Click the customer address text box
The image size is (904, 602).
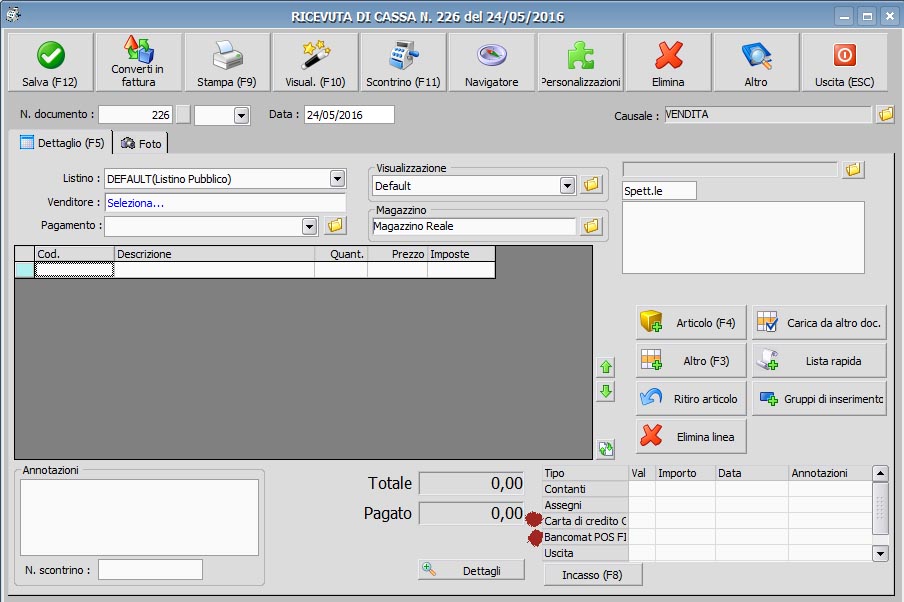pyautogui.click(x=743, y=237)
